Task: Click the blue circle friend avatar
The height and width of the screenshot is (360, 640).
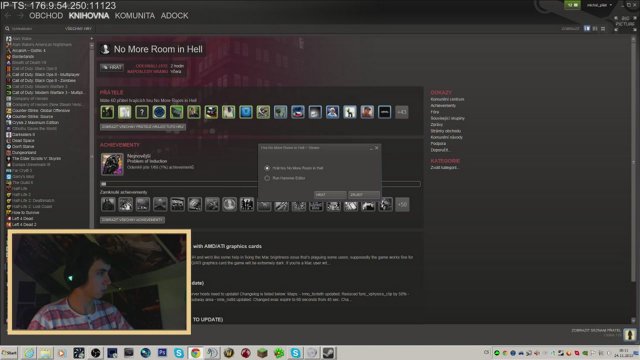Action: pyautogui.click(x=159, y=112)
